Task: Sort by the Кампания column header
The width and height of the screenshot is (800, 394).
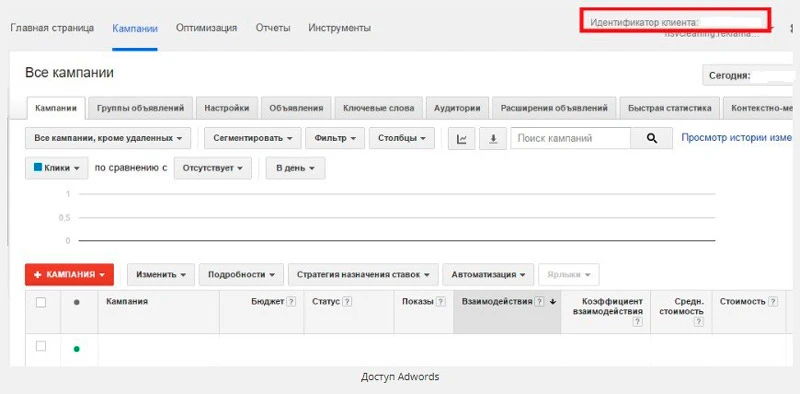Action: (127, 302)
